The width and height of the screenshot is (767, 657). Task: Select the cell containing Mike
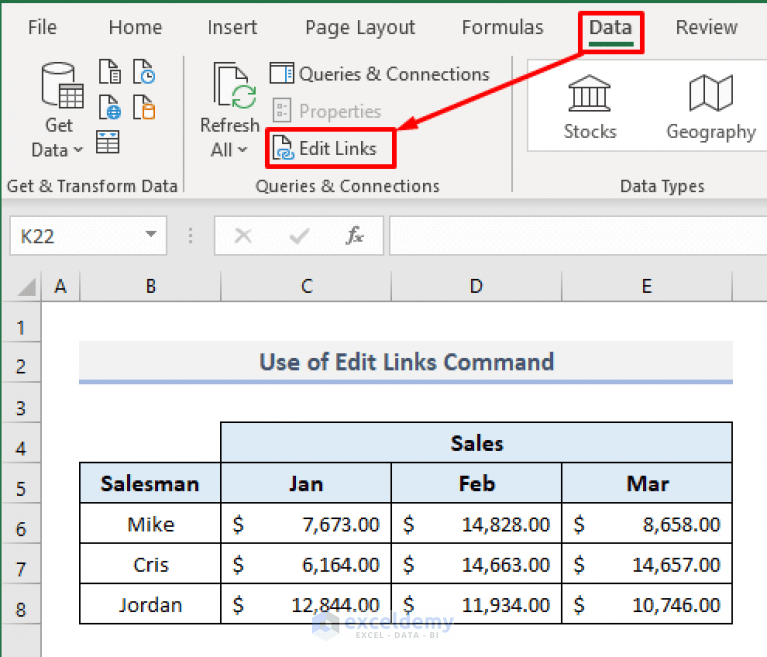pos(150,523)
